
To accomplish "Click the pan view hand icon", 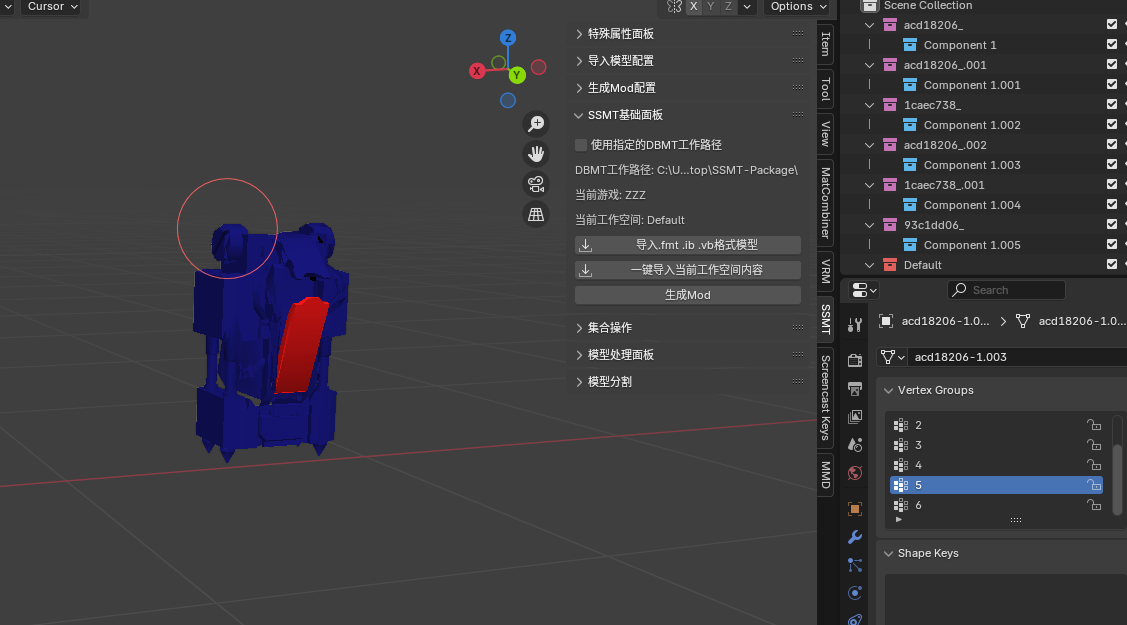I will tap(536, 154).
